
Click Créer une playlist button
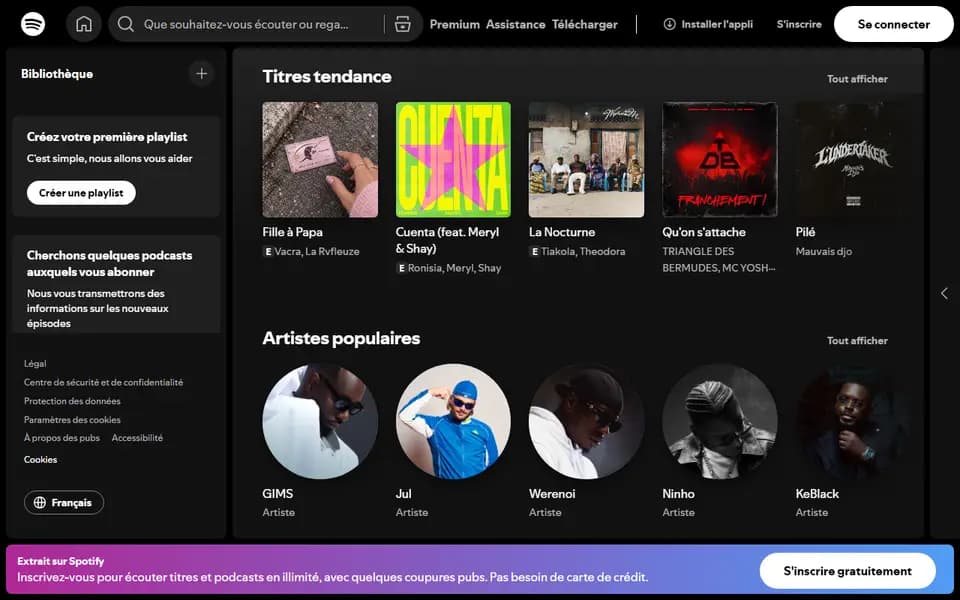tap(81, 193)
